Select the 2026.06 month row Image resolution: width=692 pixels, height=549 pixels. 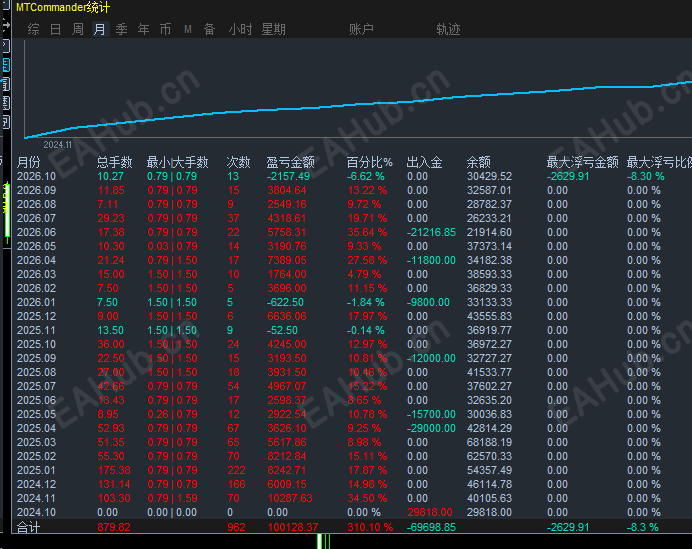pos(352,232)
